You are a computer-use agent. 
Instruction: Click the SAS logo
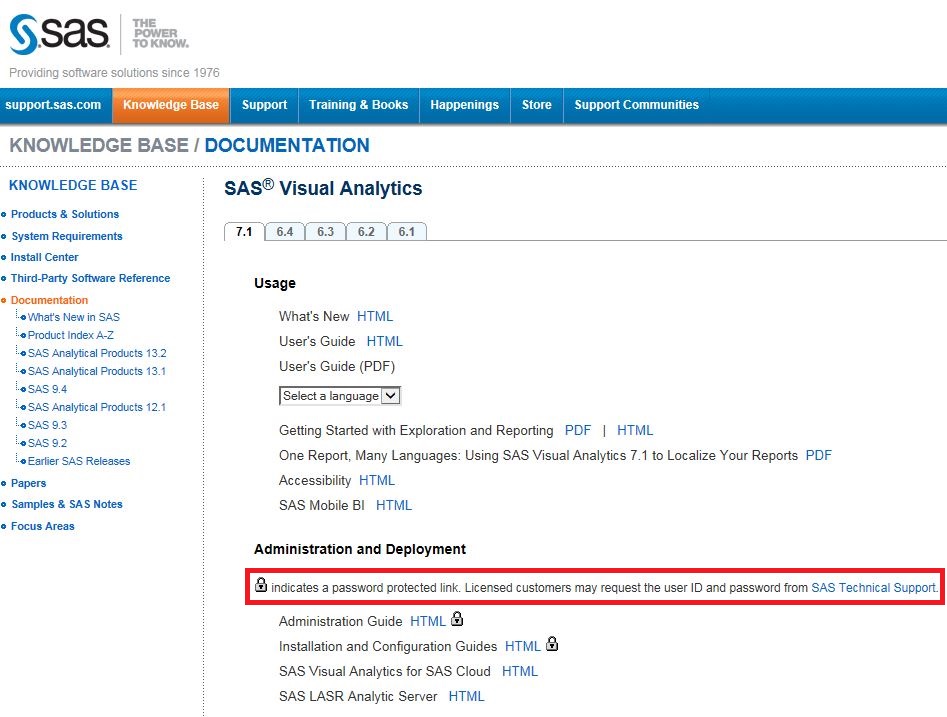59,34
